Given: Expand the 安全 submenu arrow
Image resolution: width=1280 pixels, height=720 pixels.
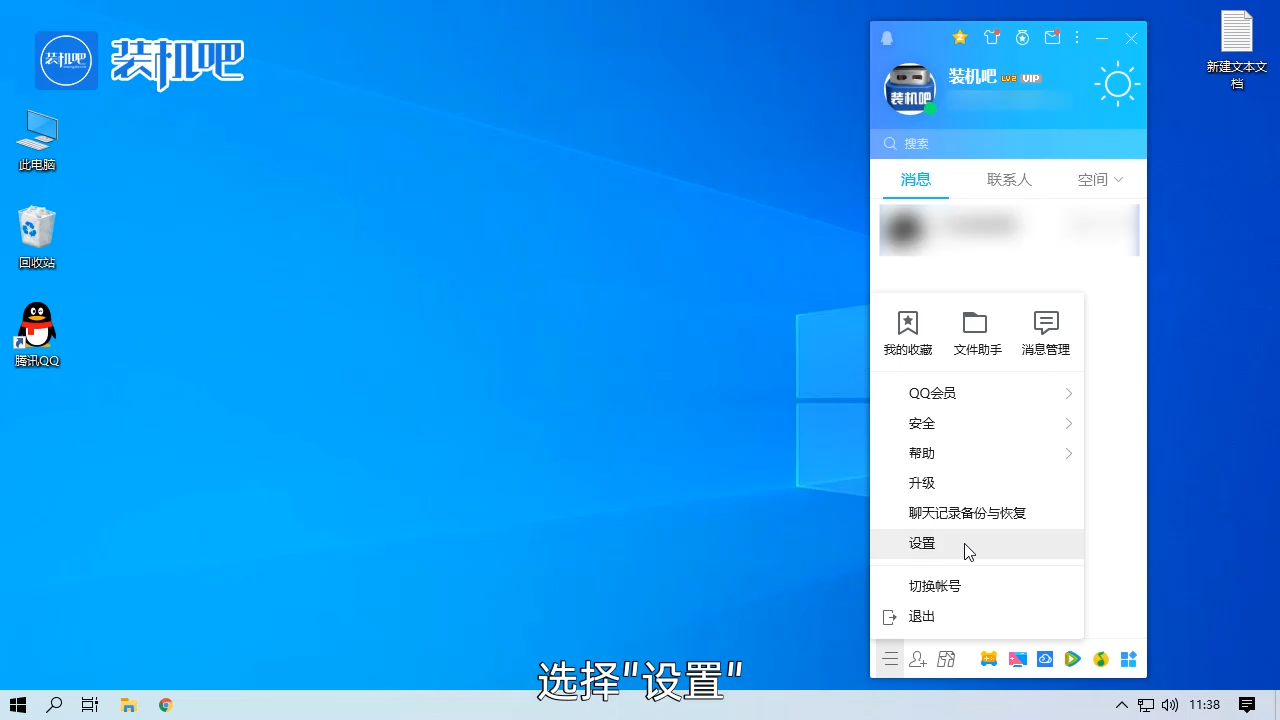Looking at the screenshot, I should click(1068, 423).
